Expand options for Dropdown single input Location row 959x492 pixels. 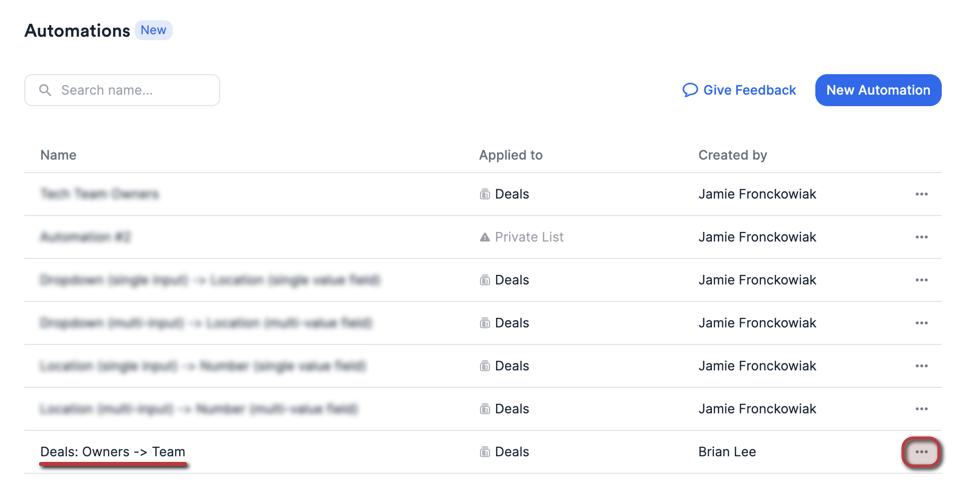coord(921,280)
